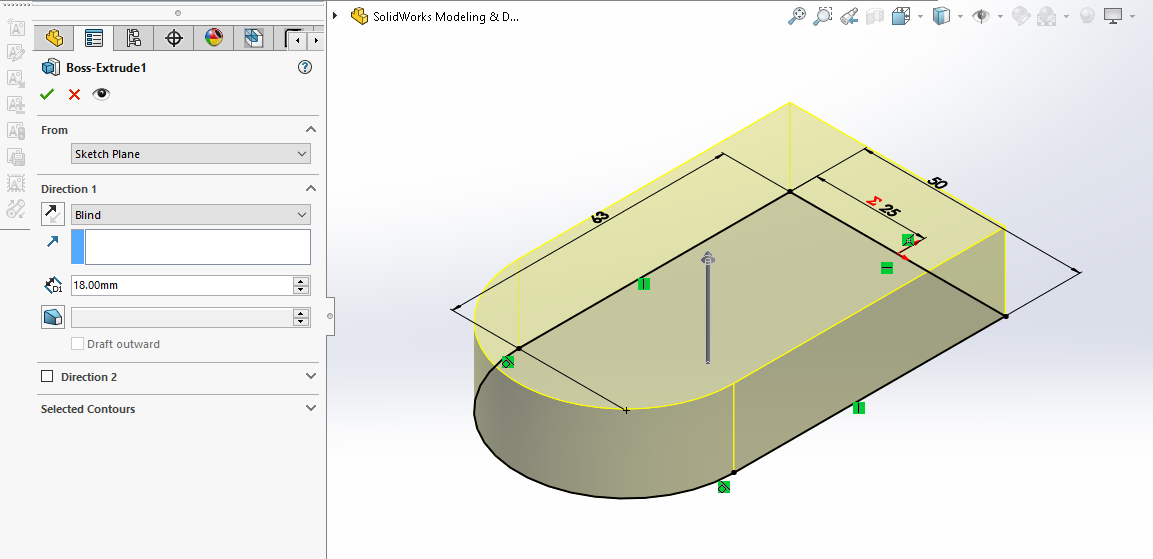Click the Previous View icon
Viewport: 1153px width, 559px height.
[849, 16]
